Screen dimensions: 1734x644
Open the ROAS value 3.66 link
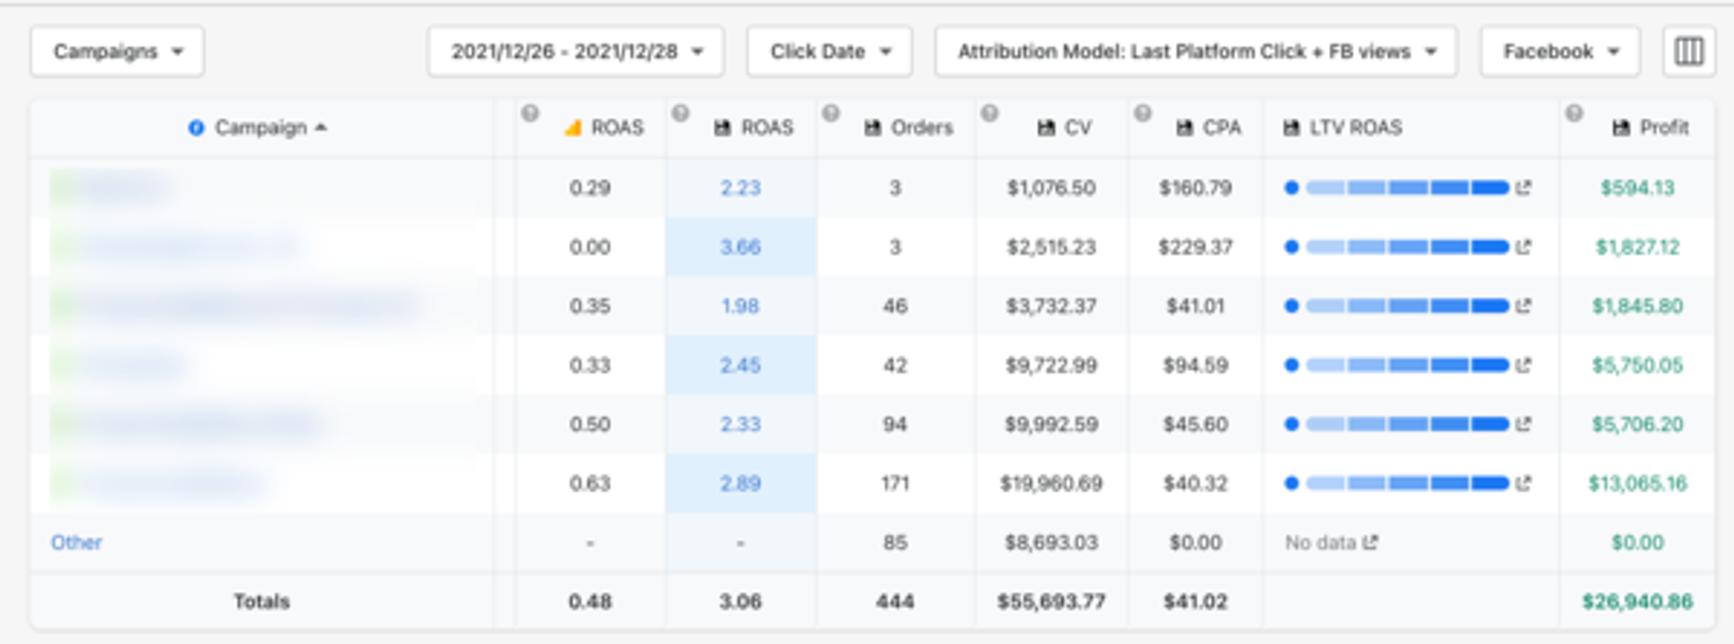click(741, 247)
